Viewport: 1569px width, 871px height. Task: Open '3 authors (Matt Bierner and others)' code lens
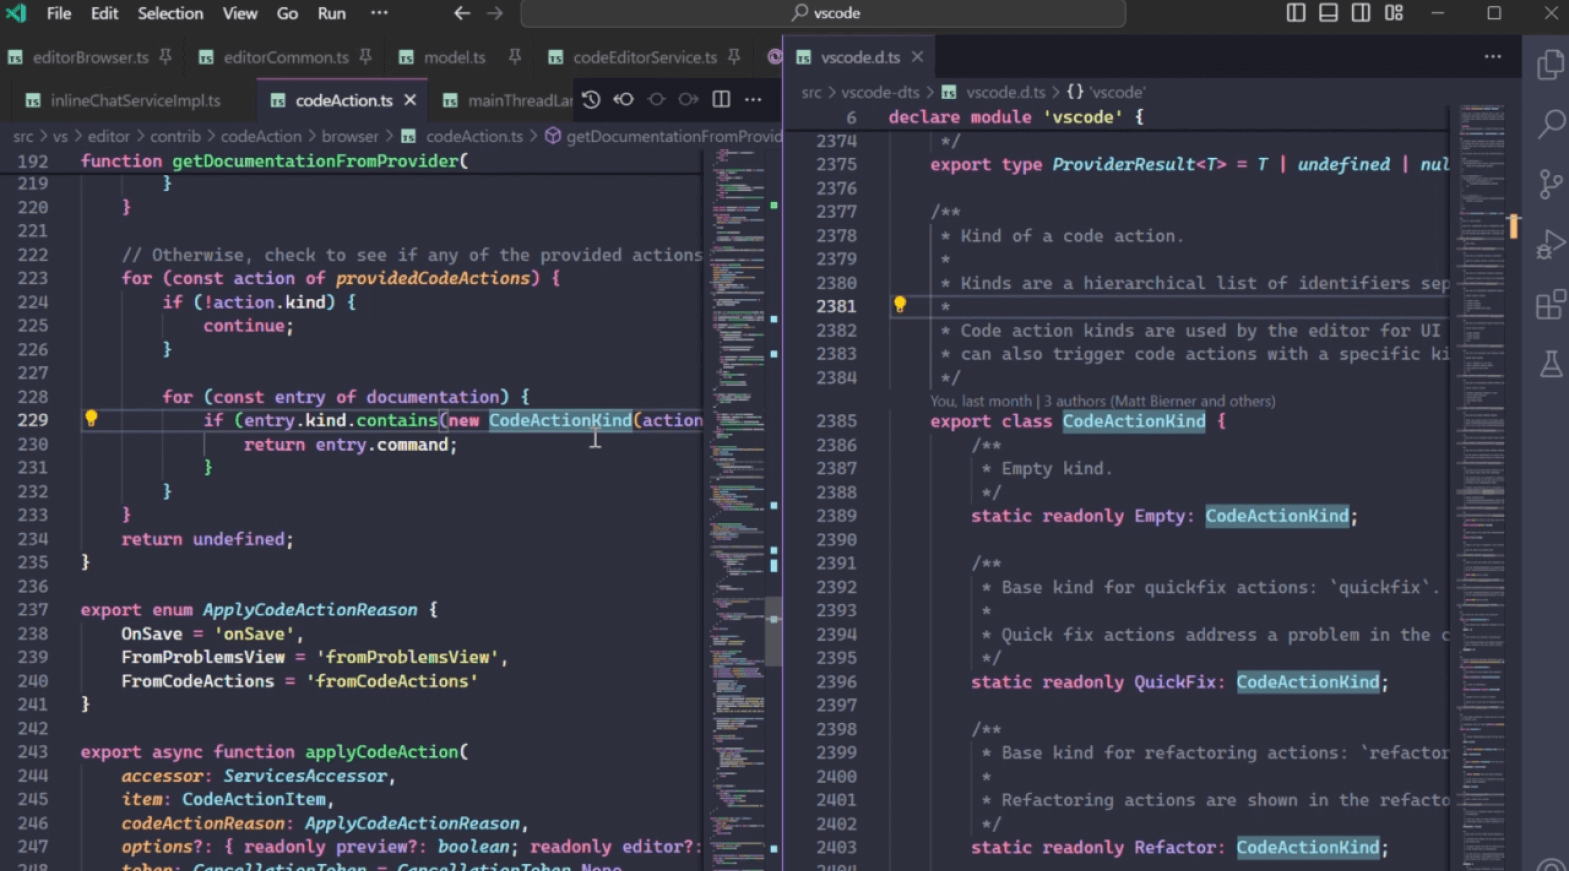pyautogui.click(x=1159, y=401)
